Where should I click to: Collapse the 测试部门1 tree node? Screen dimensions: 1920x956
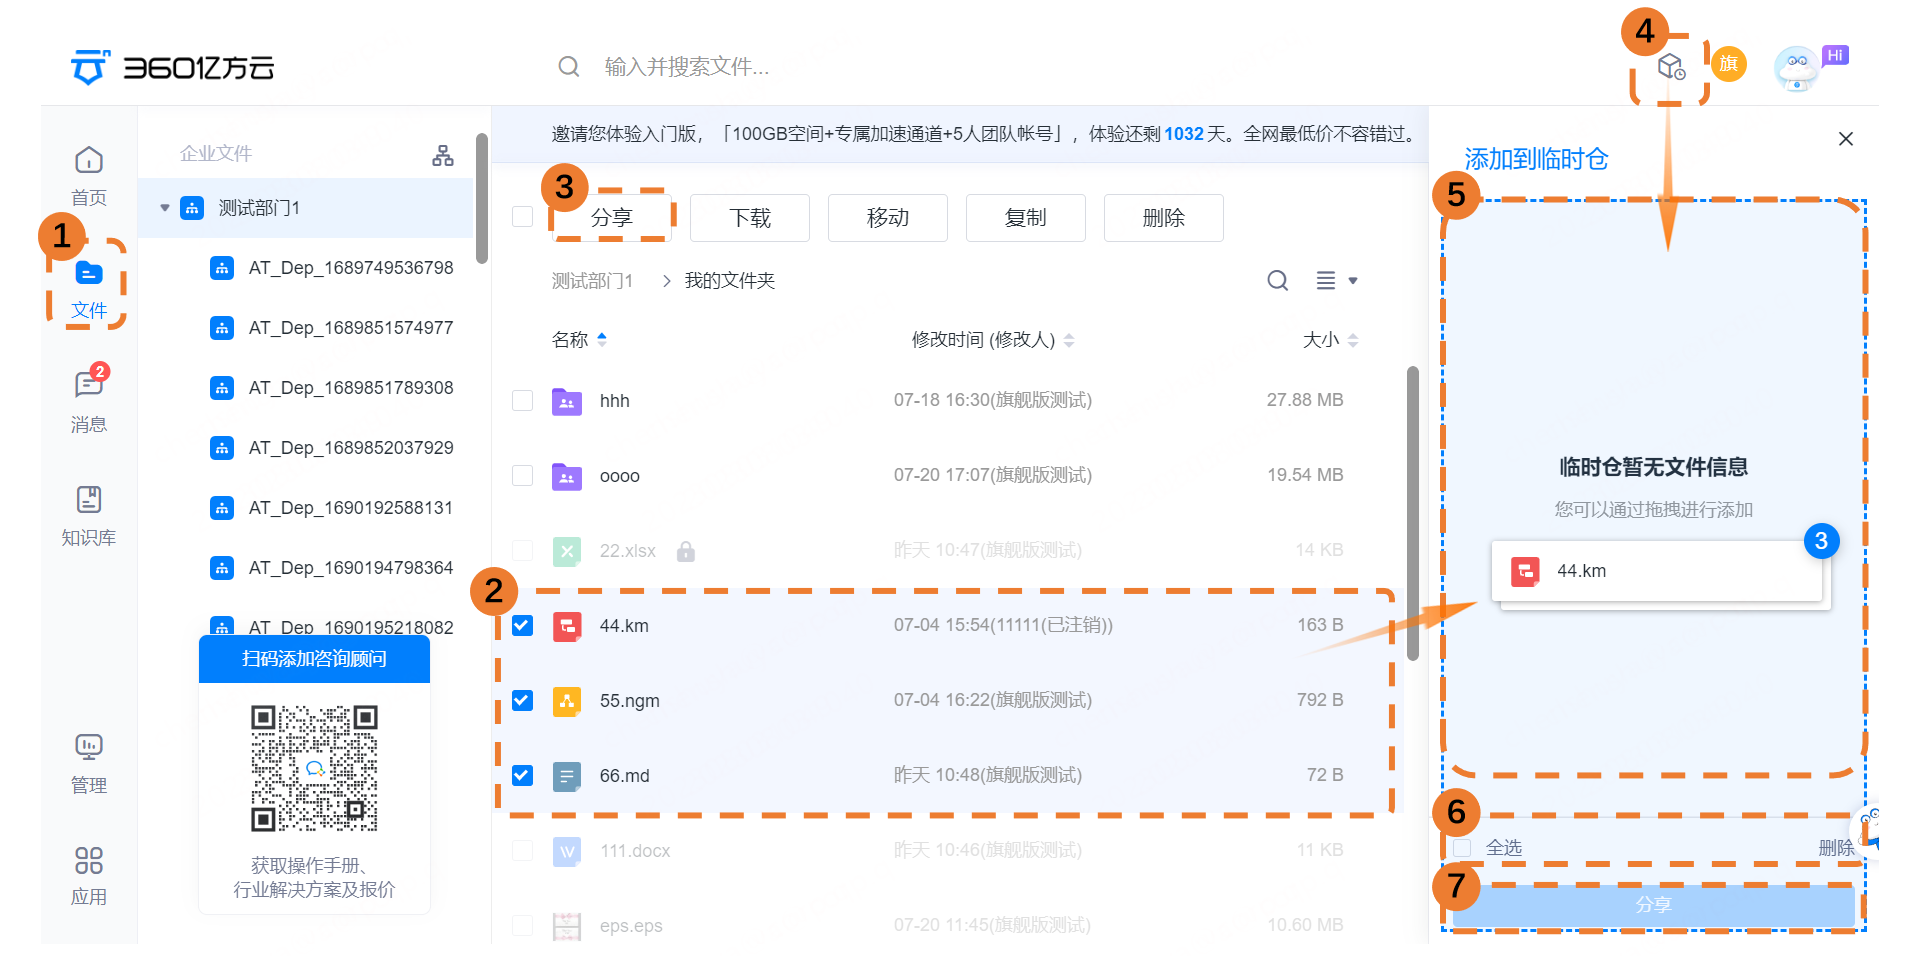(x=165, y=208)
